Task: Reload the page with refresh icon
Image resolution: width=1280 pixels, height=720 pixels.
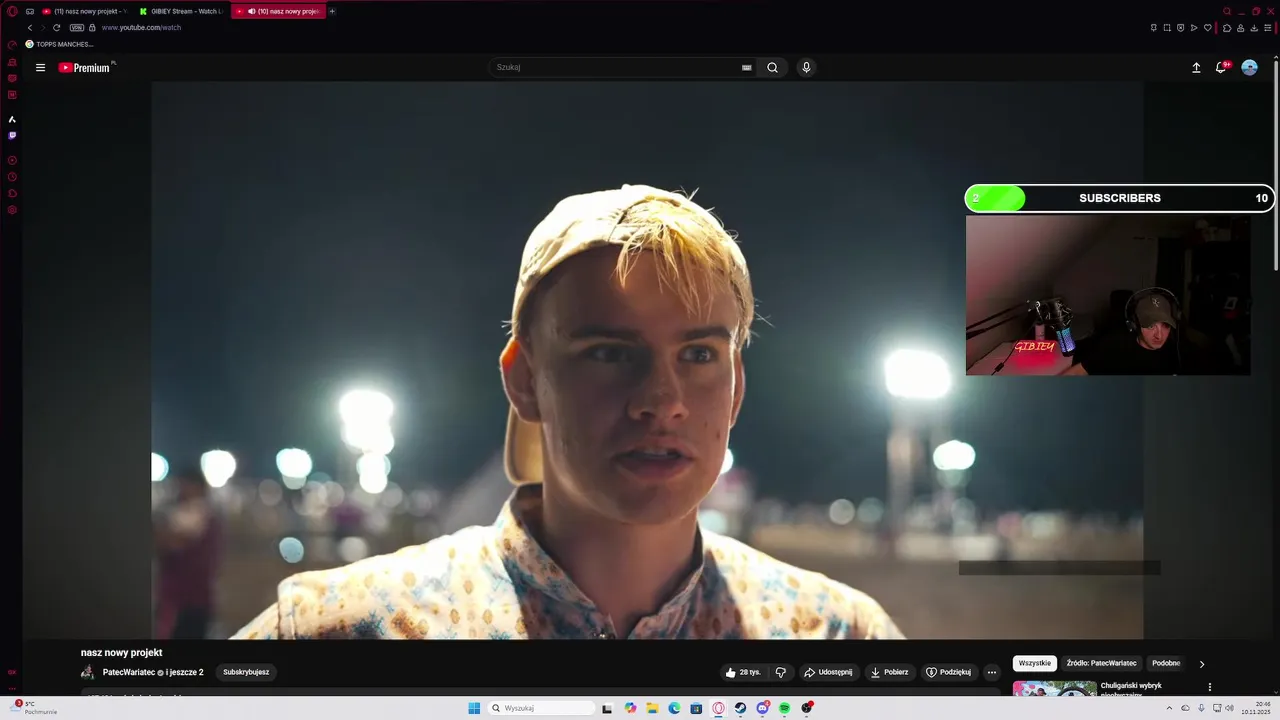Action: point(56,28)
